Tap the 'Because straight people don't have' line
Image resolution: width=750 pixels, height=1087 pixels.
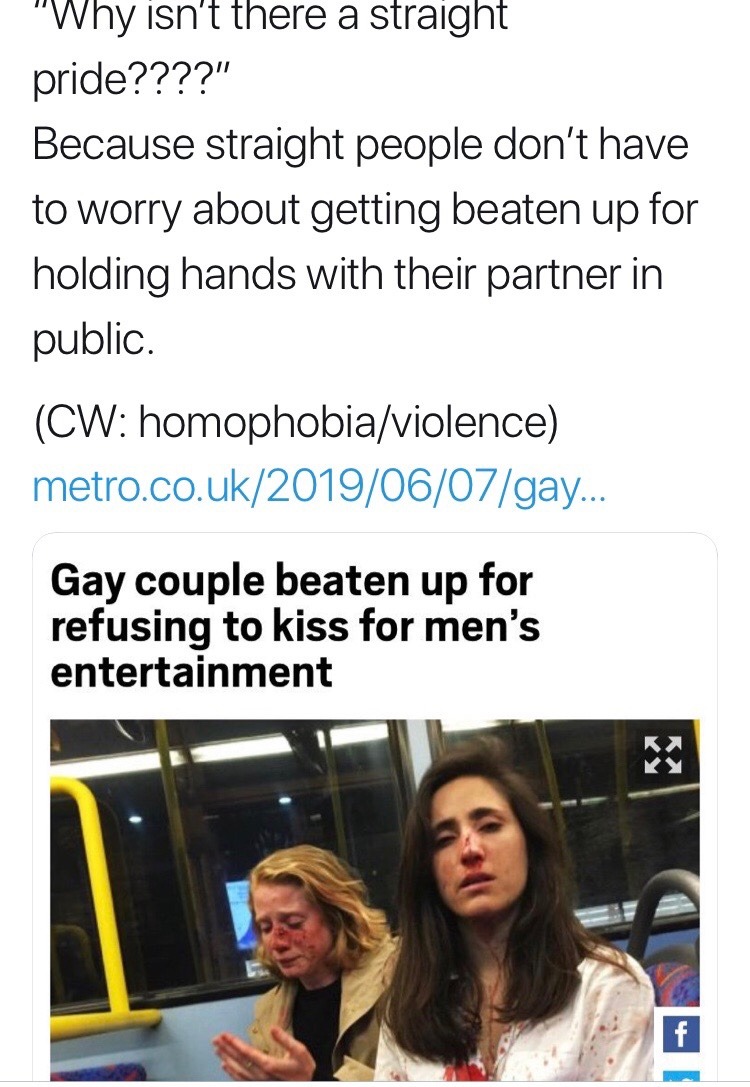click(360, 145)
